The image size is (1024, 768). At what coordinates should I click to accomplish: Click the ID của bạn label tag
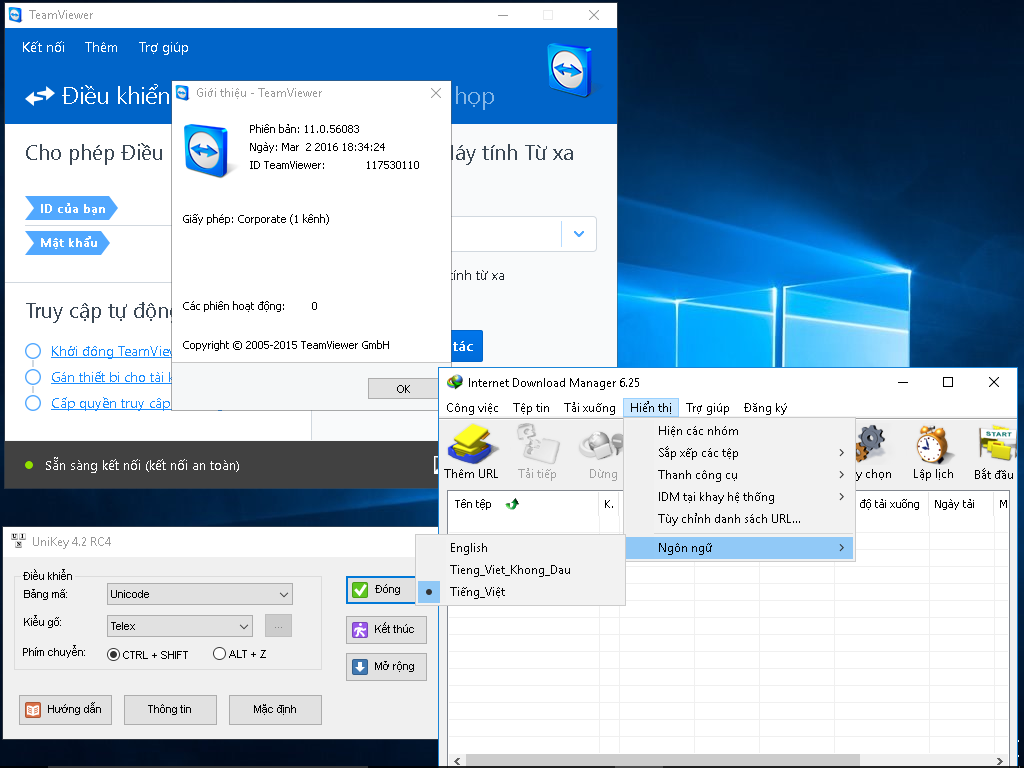[71, 208]
